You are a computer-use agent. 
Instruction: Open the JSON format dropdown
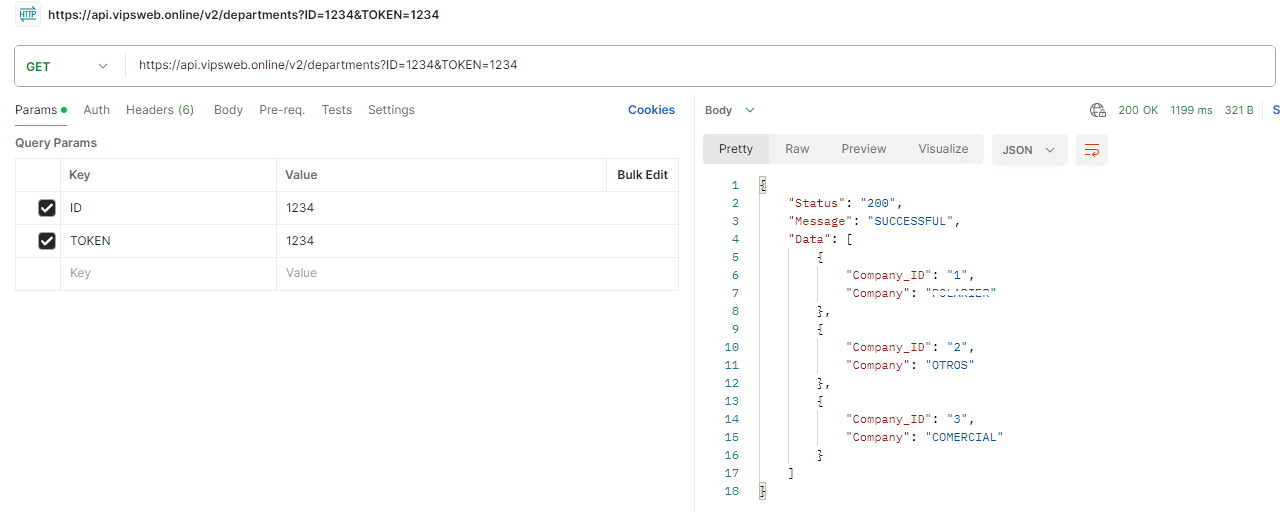pyautogui.click(x=1029, y=149)
